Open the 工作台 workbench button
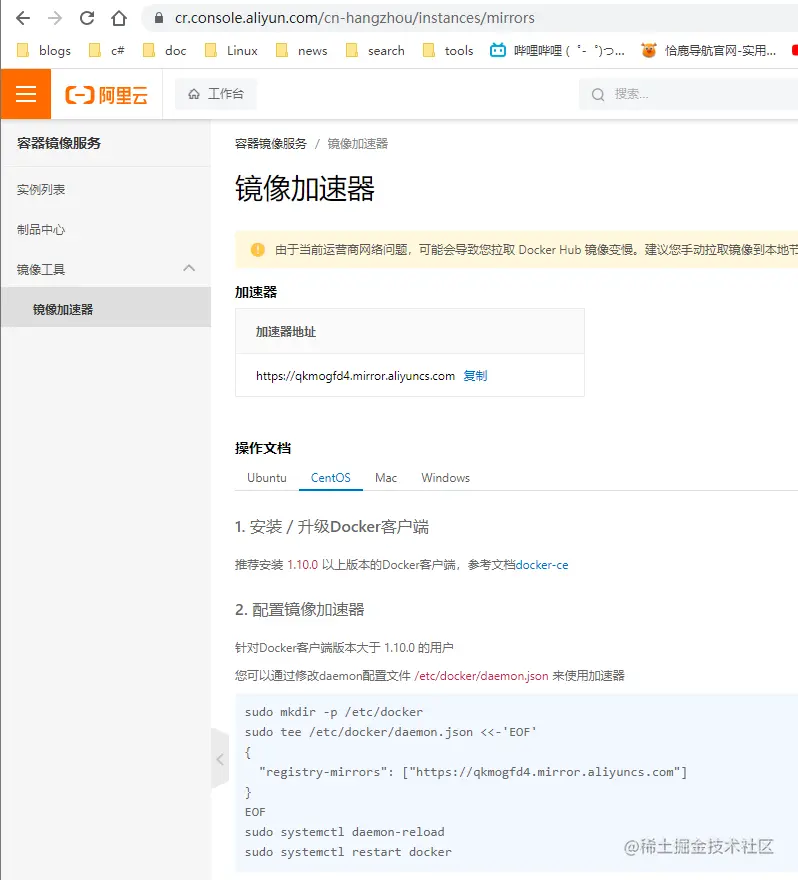798x880 pixels. 216,94
